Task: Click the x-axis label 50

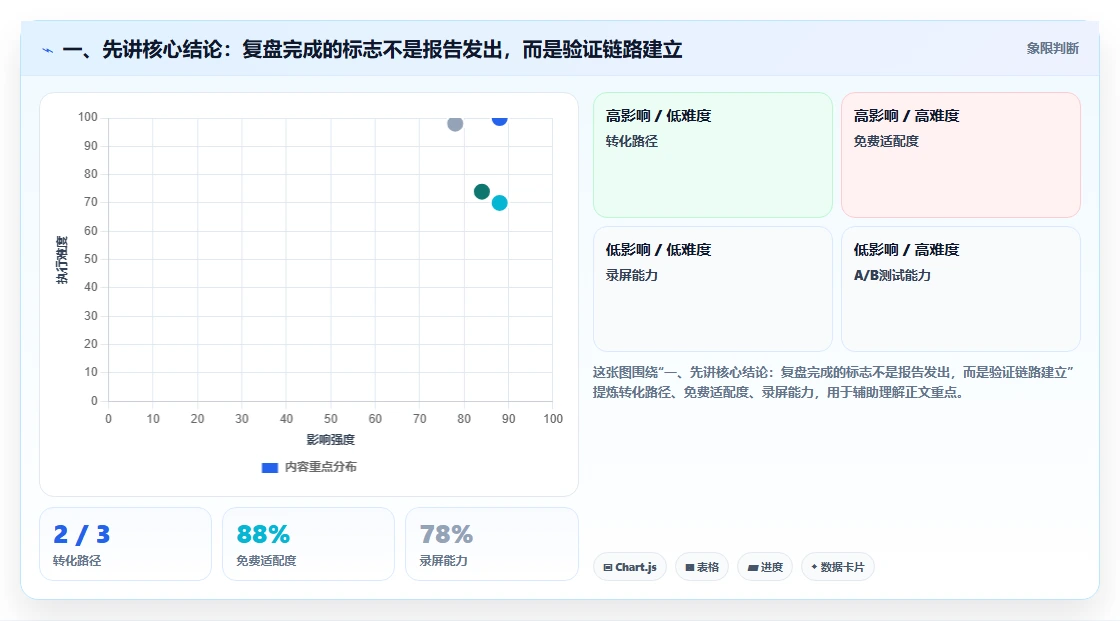Action: pyautogui.click(x=331, y=419)
